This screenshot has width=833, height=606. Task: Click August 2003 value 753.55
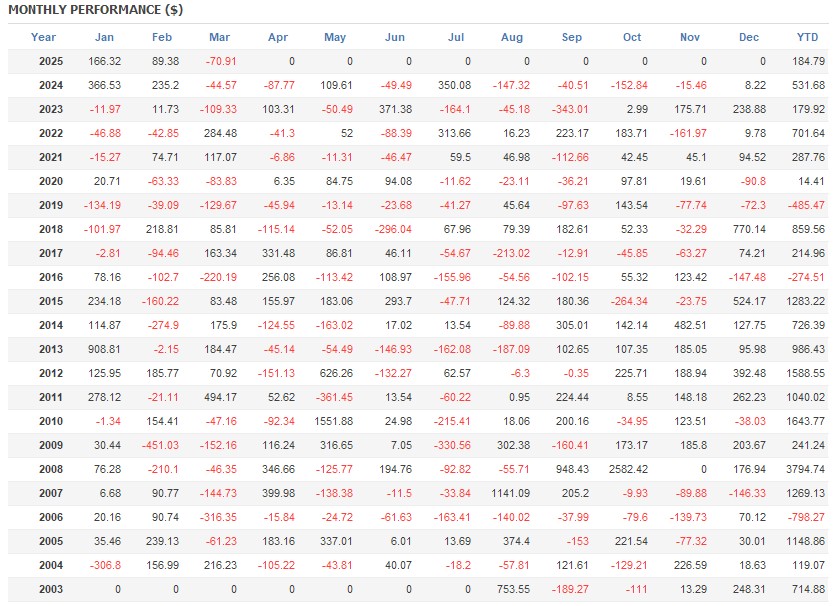(x=513, y=589)
